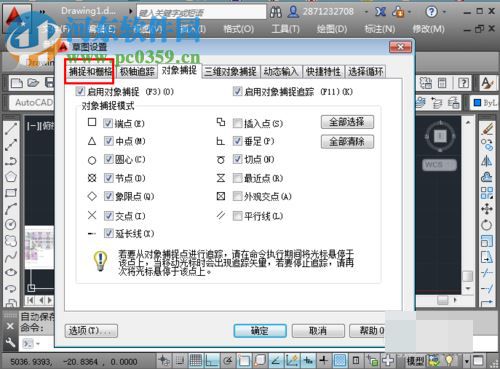Screen dimensions: 500x369
Task: Click the 选项(T)... button
Action: pyautogui.click(x=91, y=331)
